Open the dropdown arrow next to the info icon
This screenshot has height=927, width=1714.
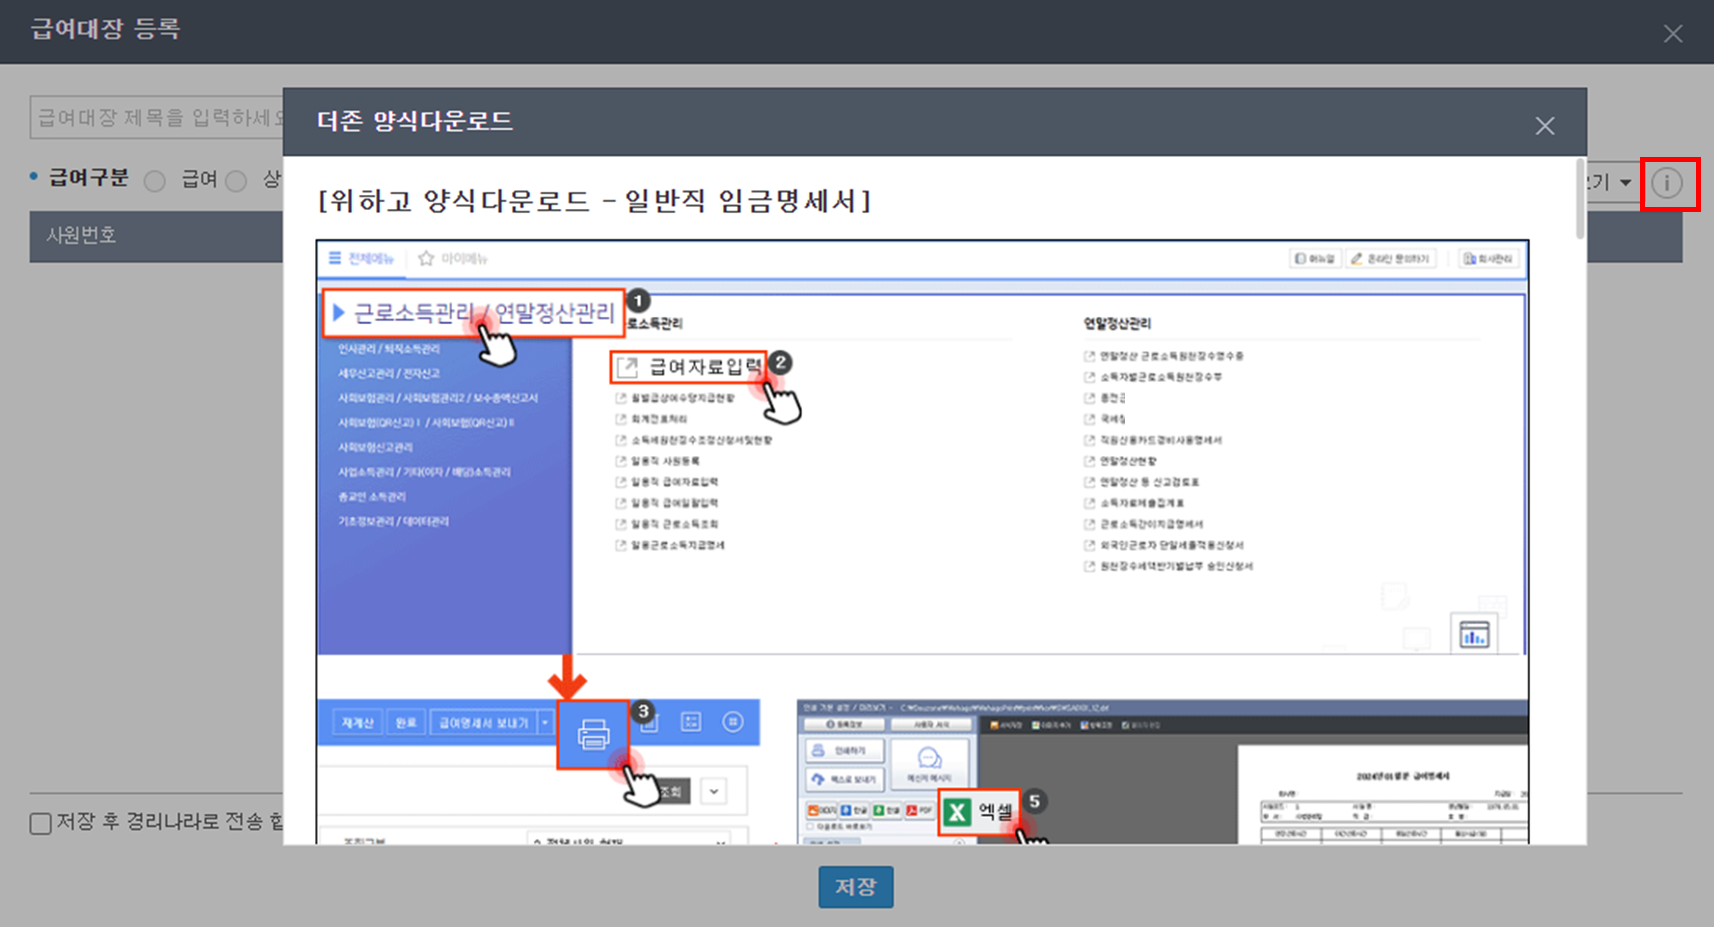click(1625, 183)
